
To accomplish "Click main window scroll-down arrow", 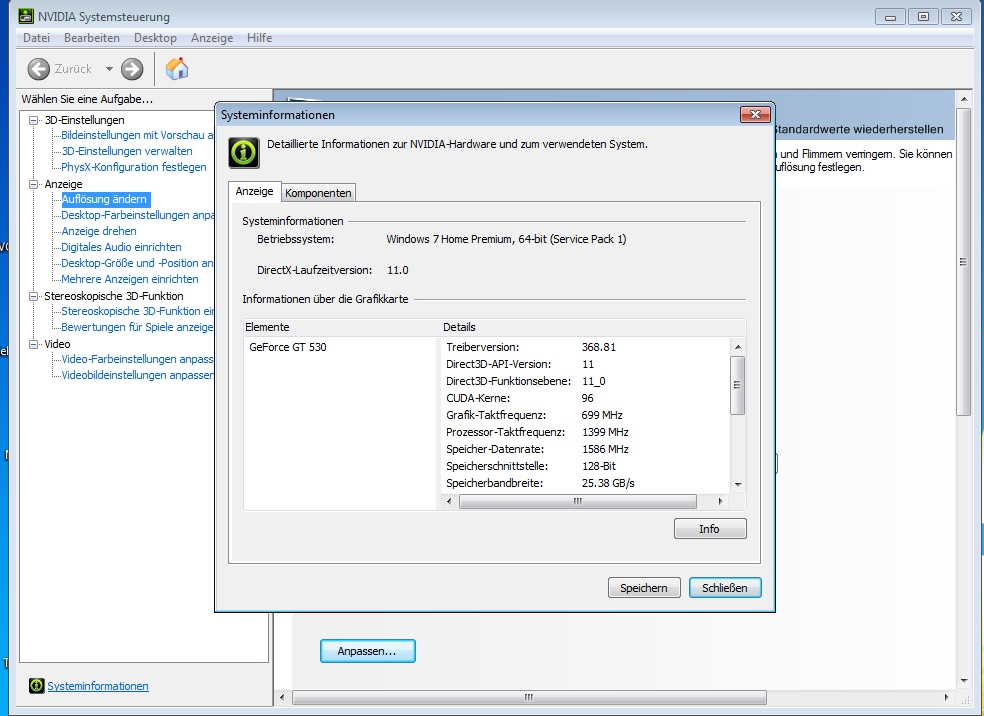I will pyautogui.click(x=964, y=681).
